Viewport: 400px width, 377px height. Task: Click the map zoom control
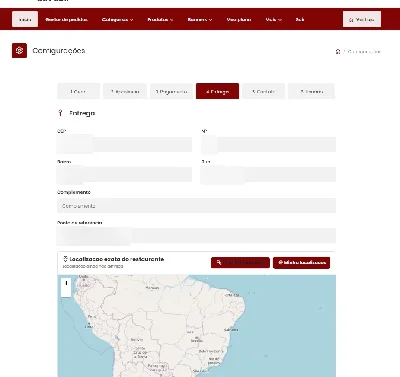(66, 287)
